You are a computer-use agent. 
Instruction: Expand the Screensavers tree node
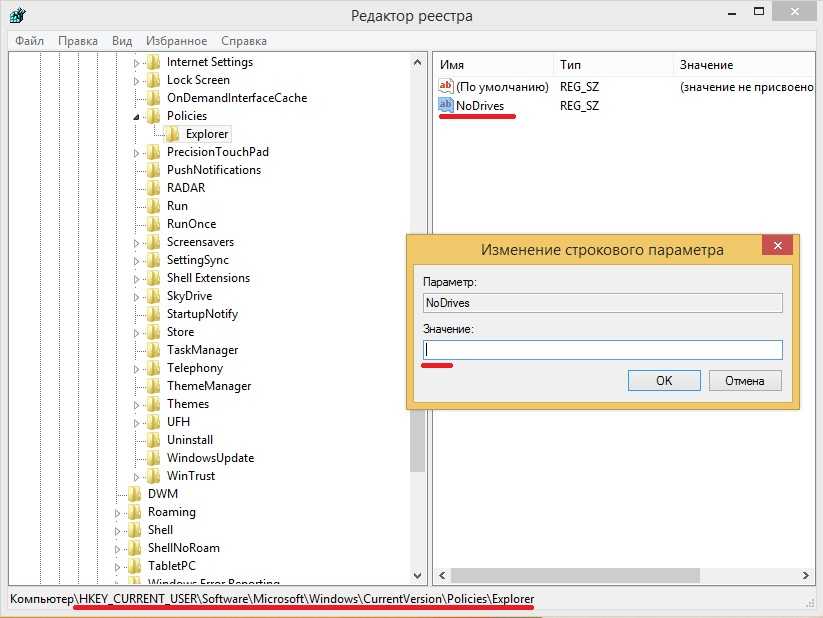(x=137, y=242)
